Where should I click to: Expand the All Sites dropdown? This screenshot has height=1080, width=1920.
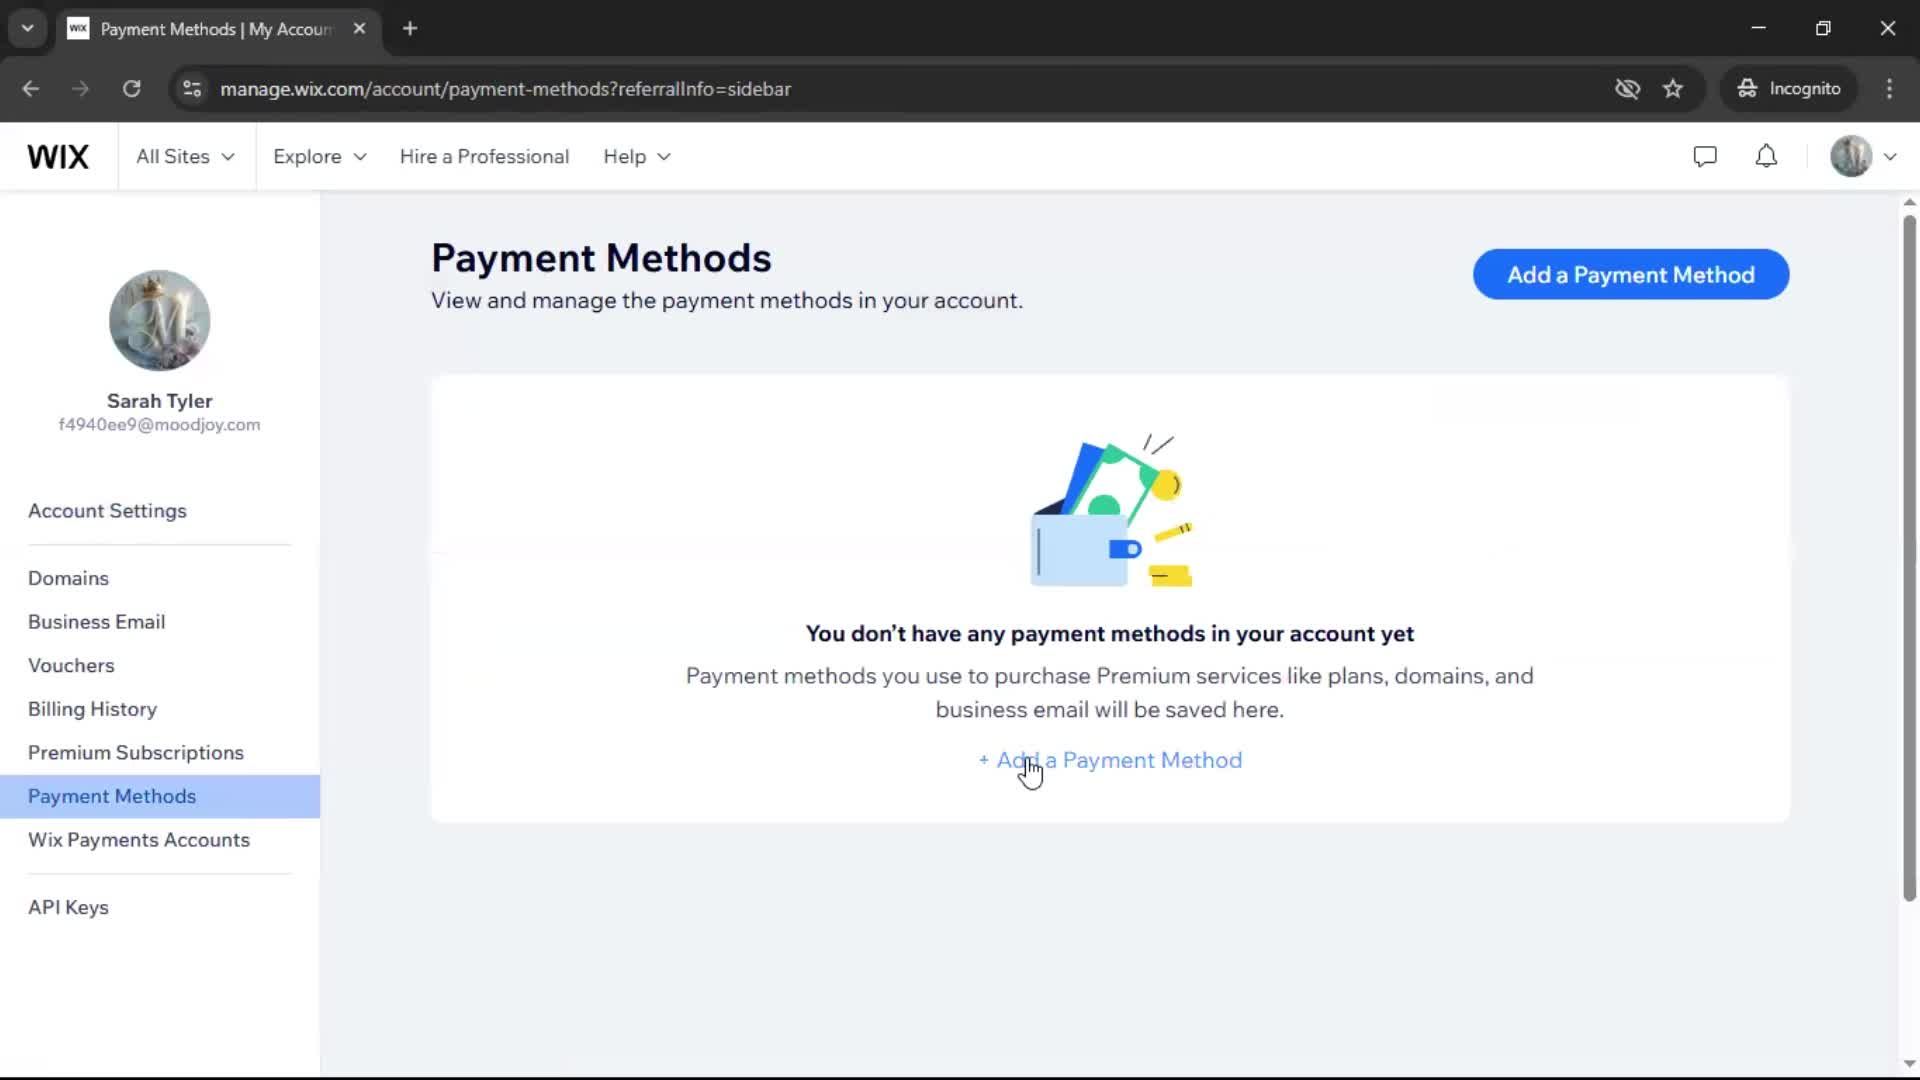185,157
